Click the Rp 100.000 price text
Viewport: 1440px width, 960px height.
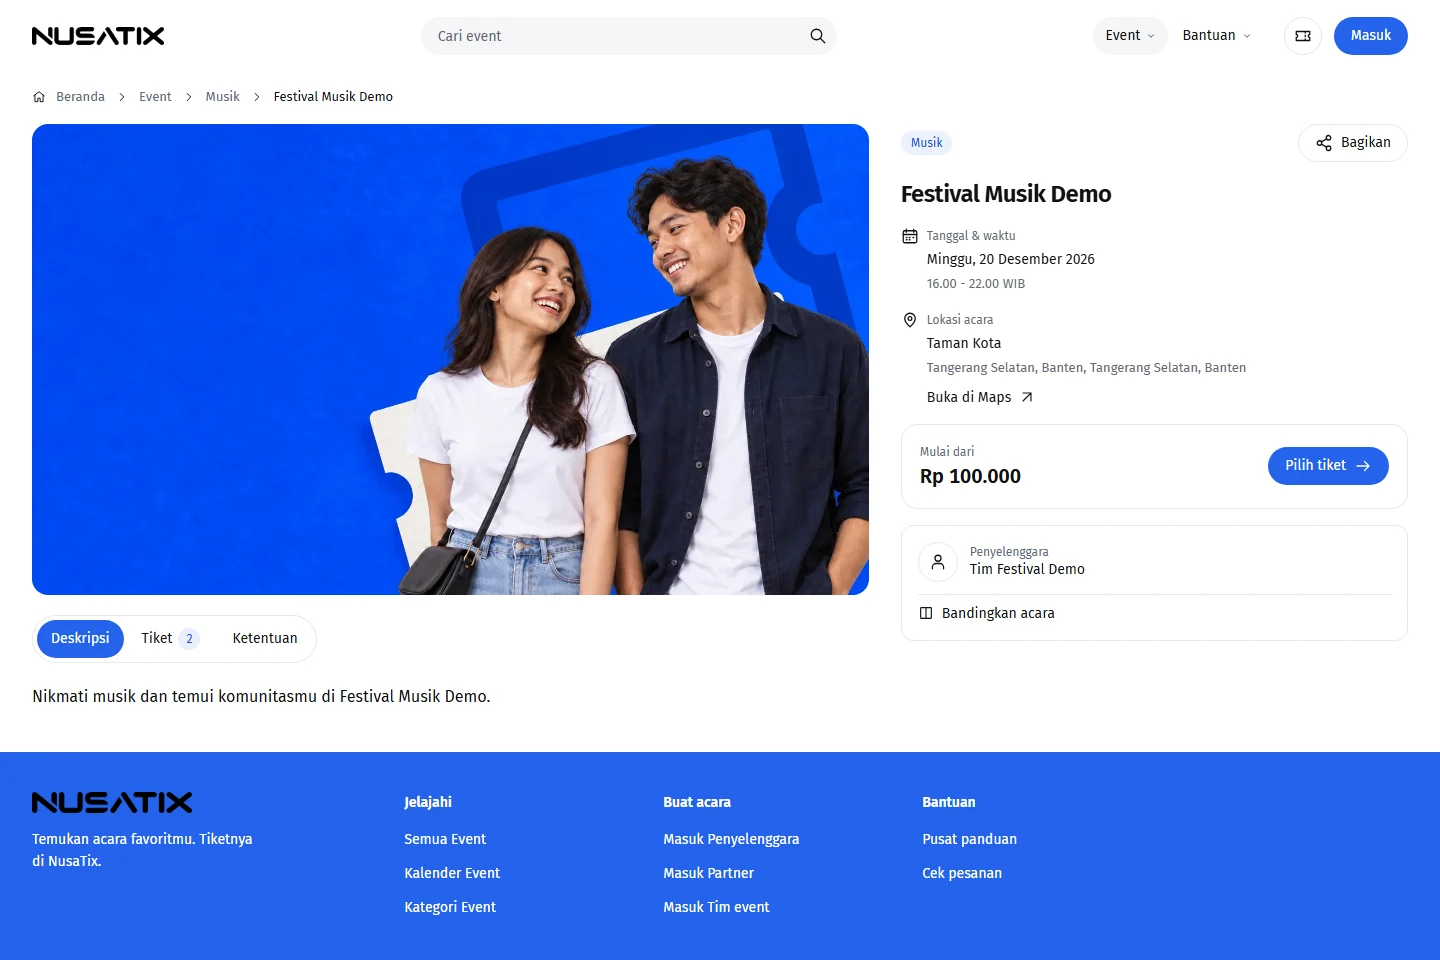point(970,477)
